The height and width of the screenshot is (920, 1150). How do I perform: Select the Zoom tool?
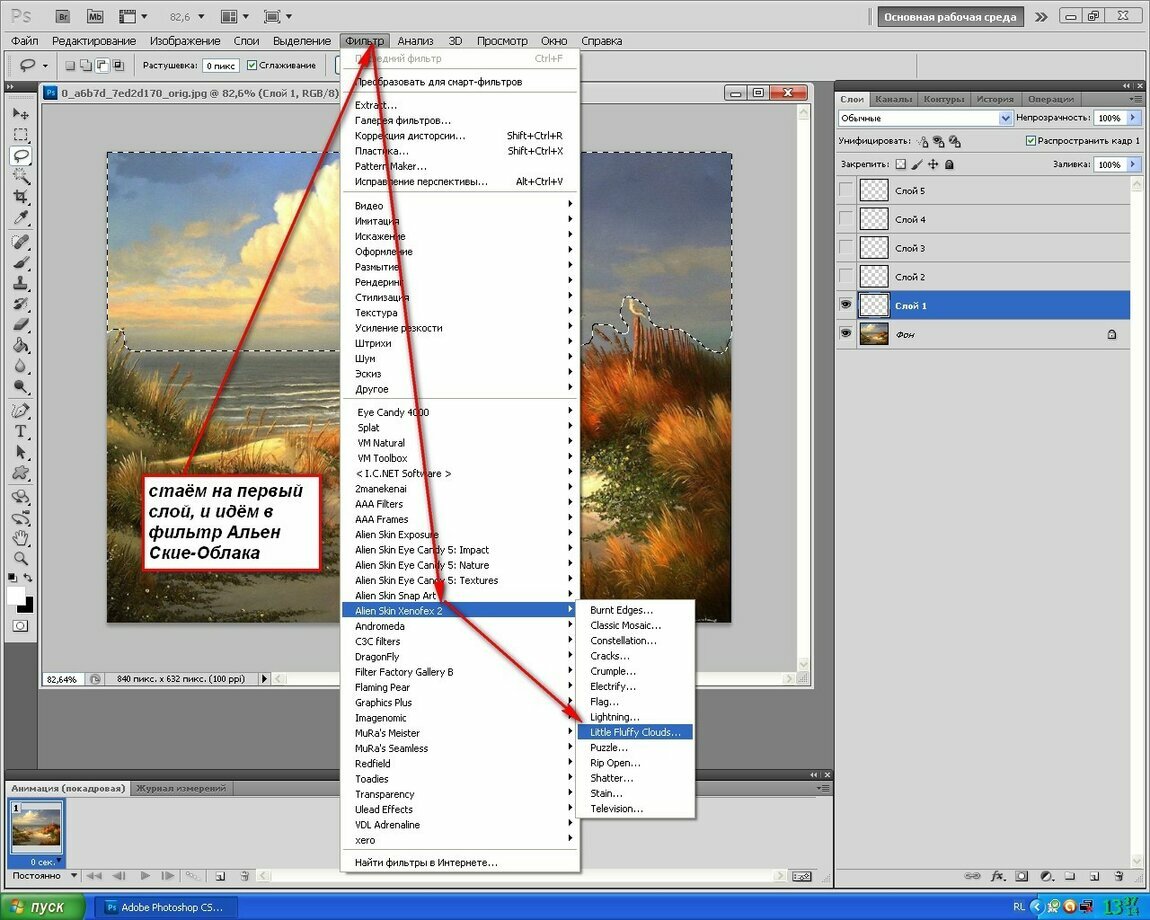pos(21,559)
